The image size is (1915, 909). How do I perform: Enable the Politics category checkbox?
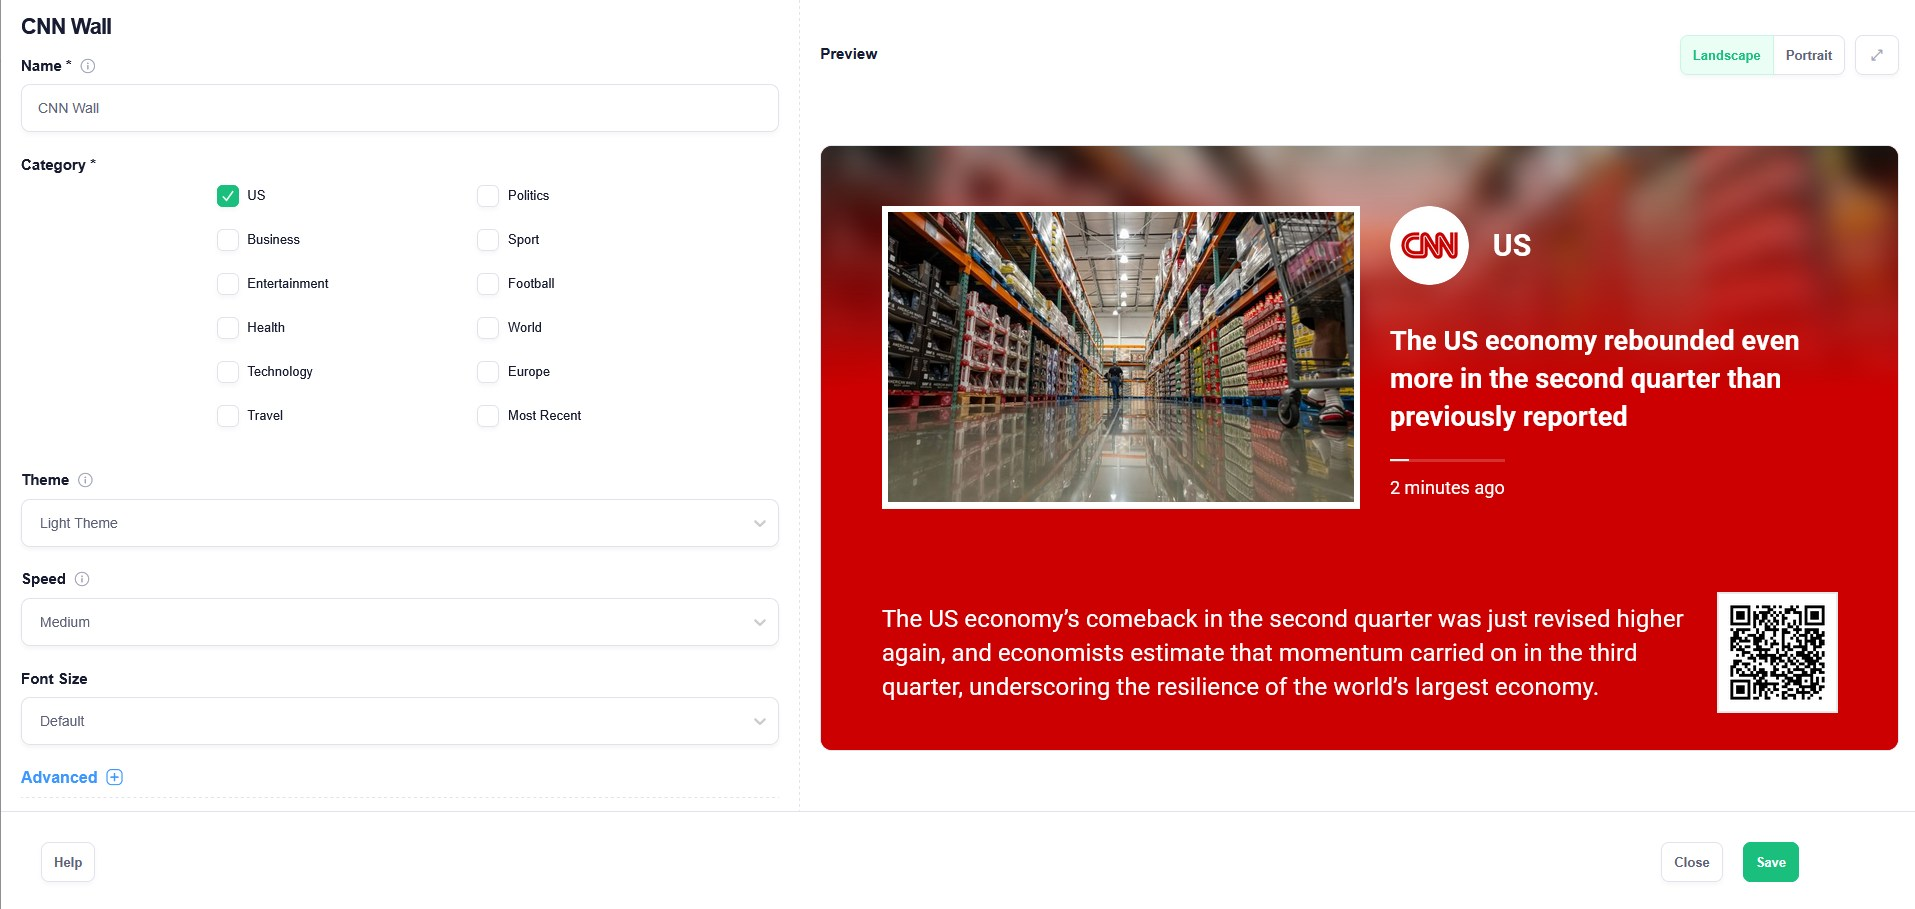click(488, 196)
